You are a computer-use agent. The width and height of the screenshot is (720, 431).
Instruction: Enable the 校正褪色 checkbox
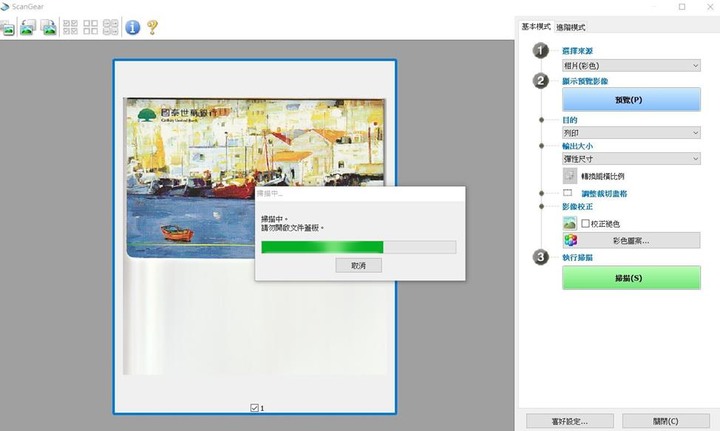click(x=585, y=224)
